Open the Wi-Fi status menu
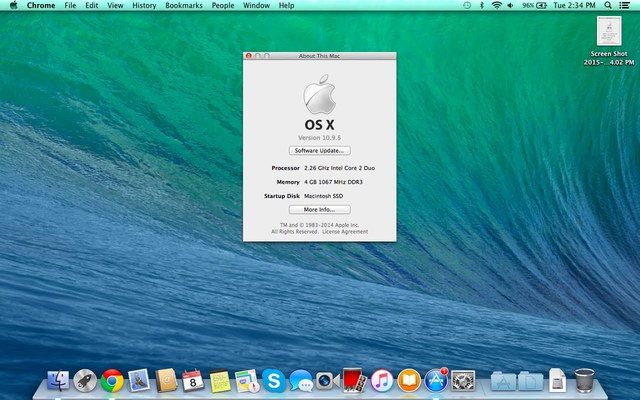The width and height of the screenshot is (640, 400). 496,5
